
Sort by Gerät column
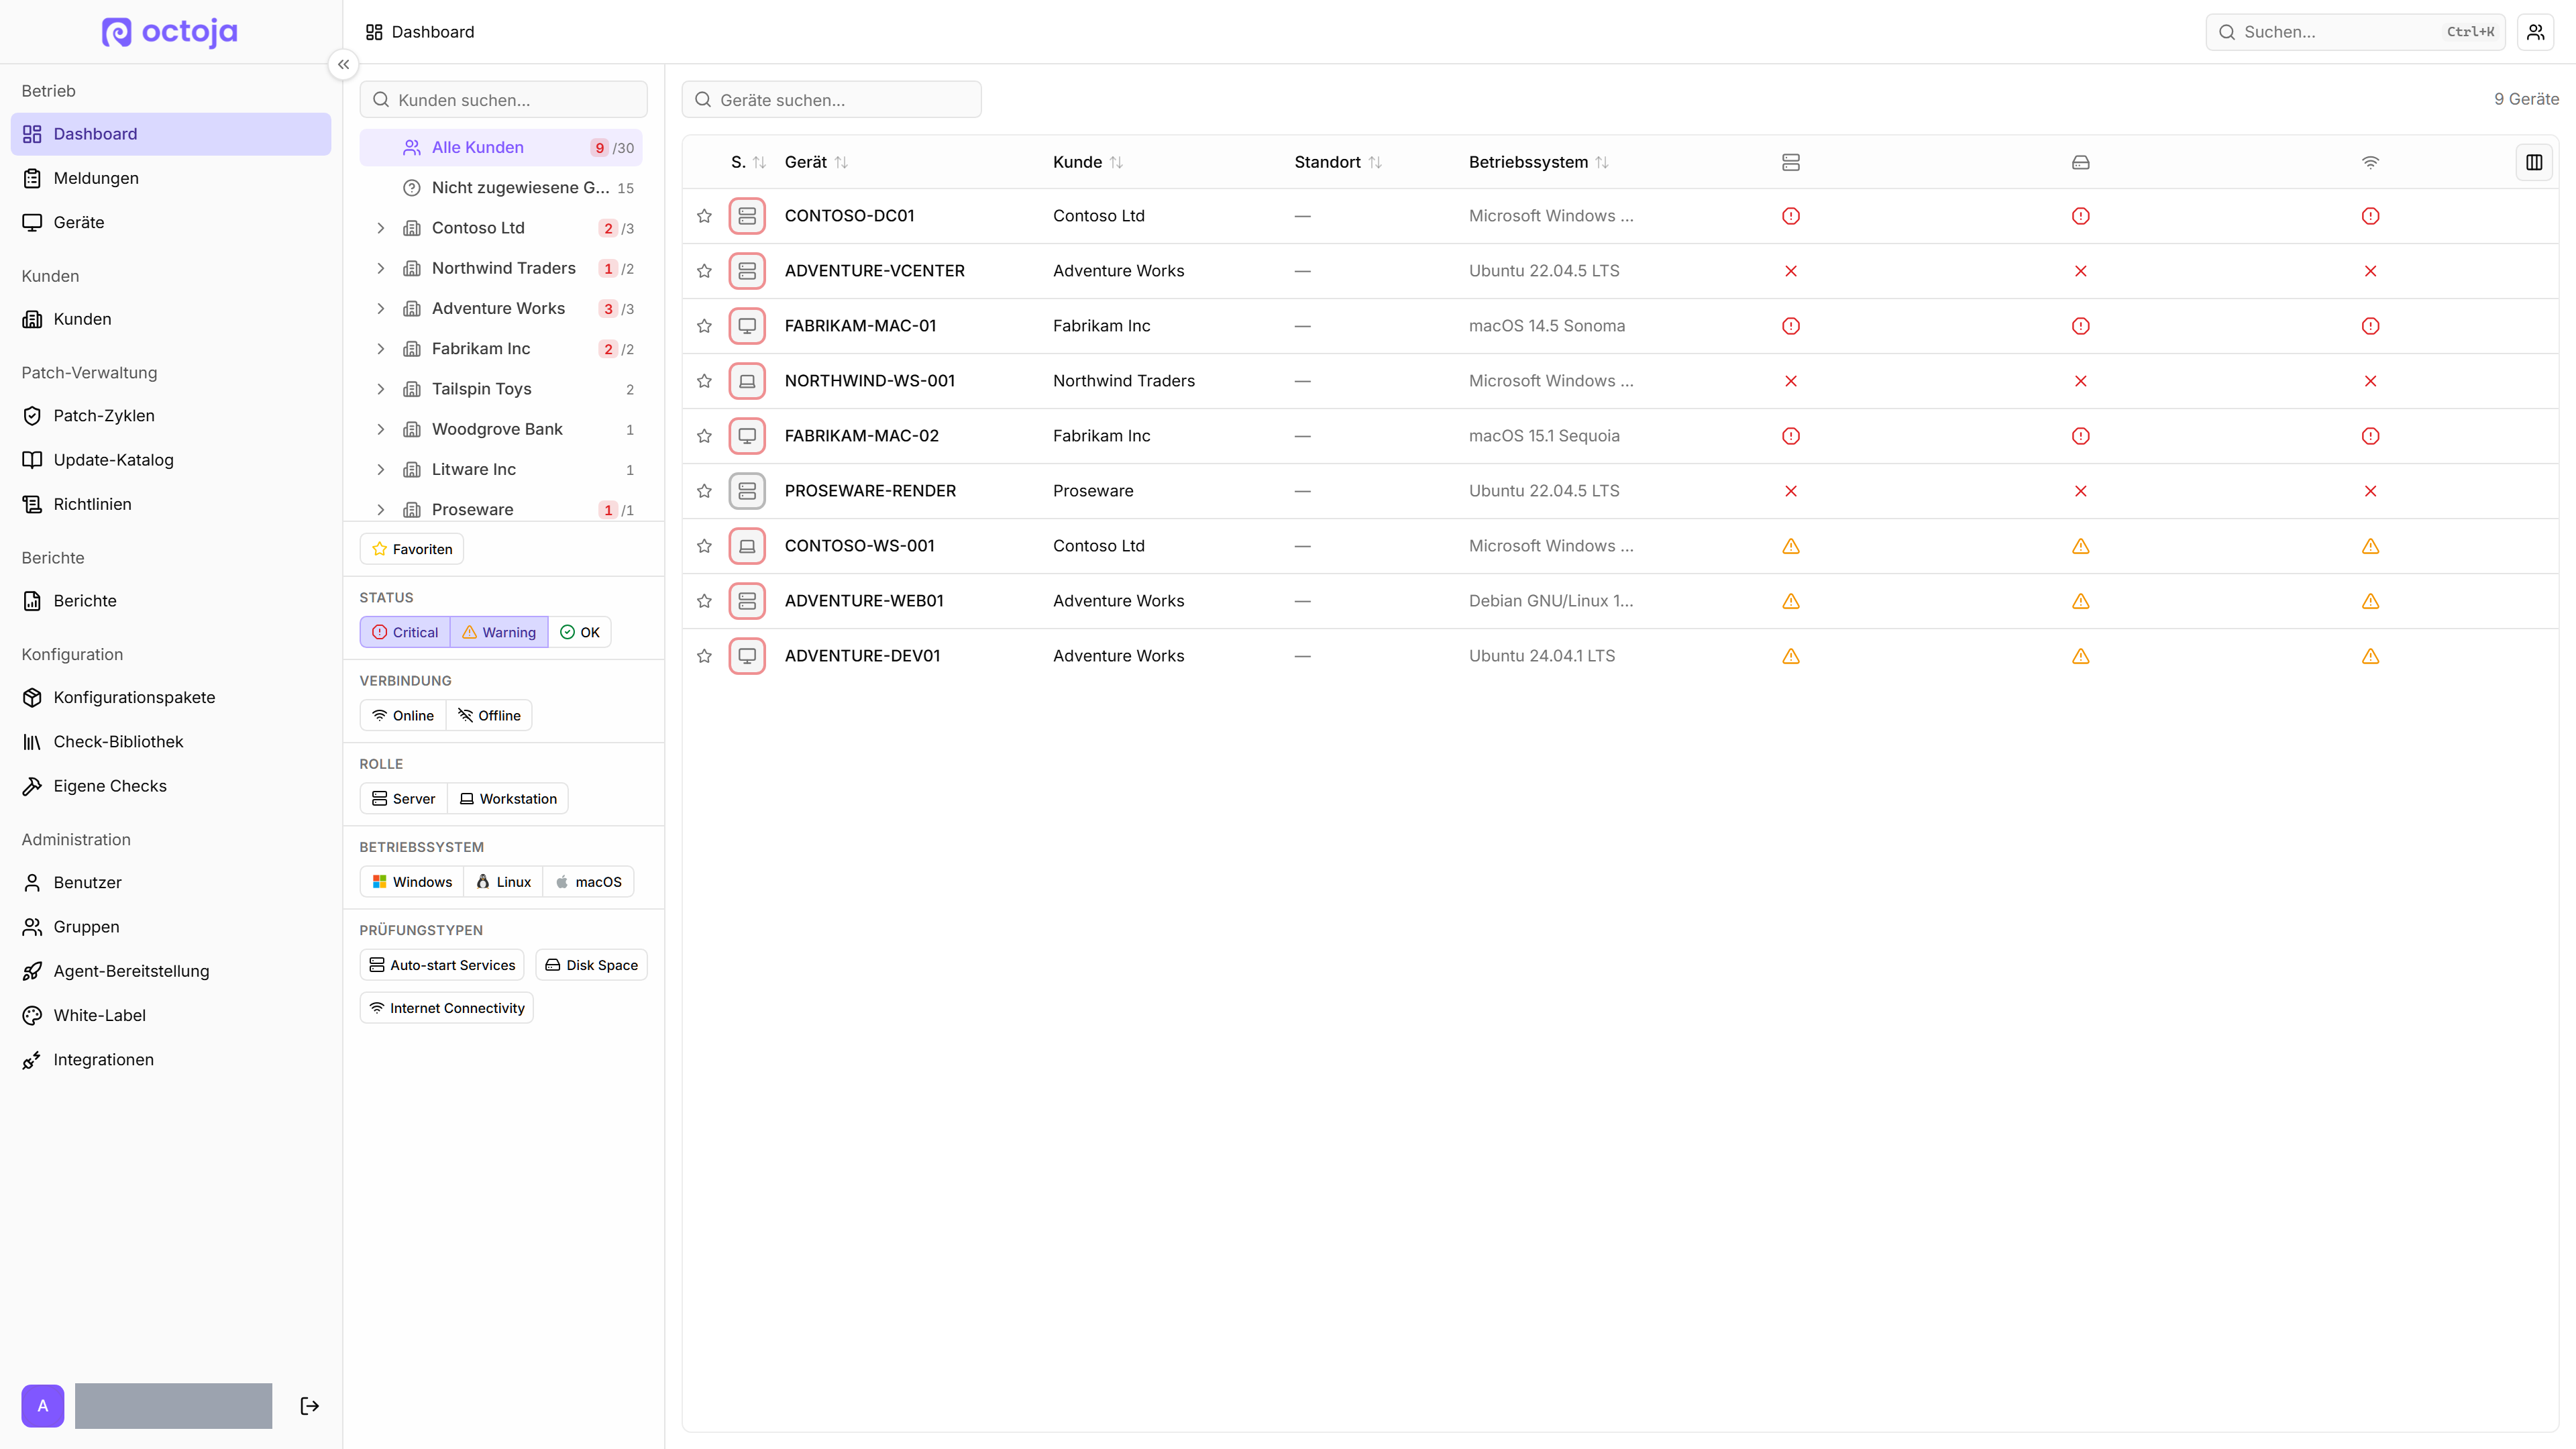816,162
